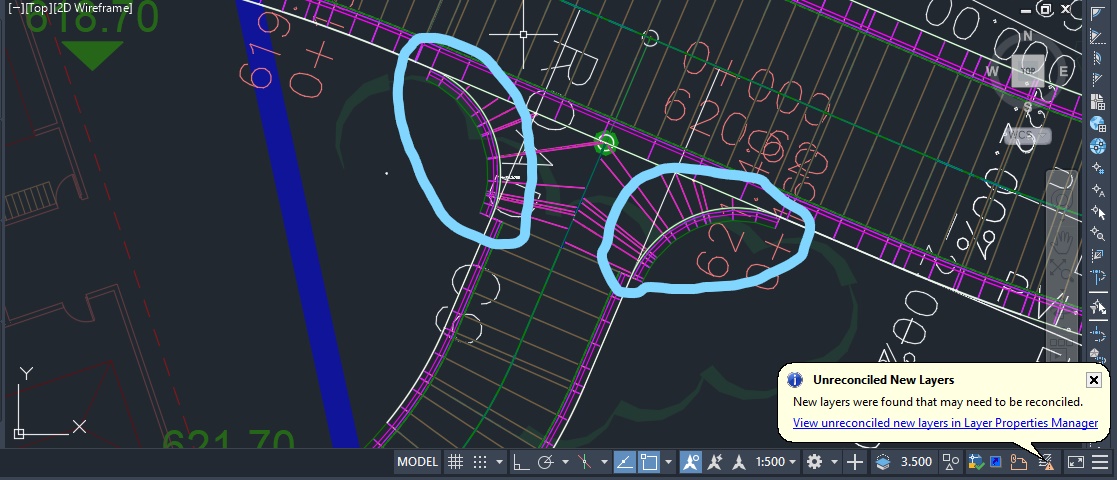Open the [Top] view controls menu
The width and height of the screenshot is (1117, 480).
[38, 9]
